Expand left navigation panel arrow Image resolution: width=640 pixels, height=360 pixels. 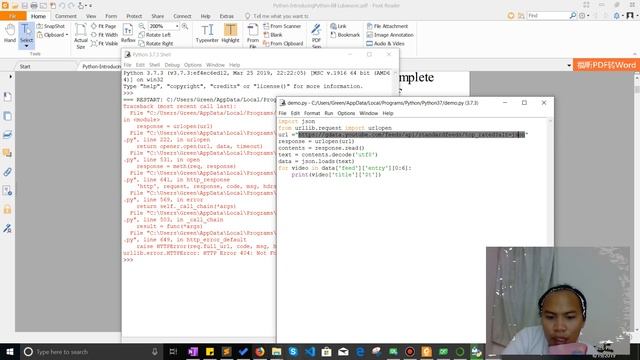10,76
